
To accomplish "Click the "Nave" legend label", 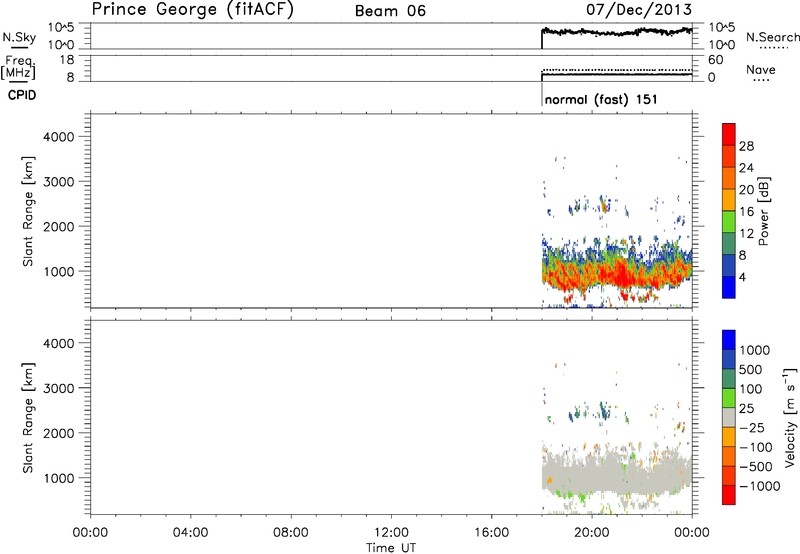I will (761, 69).
